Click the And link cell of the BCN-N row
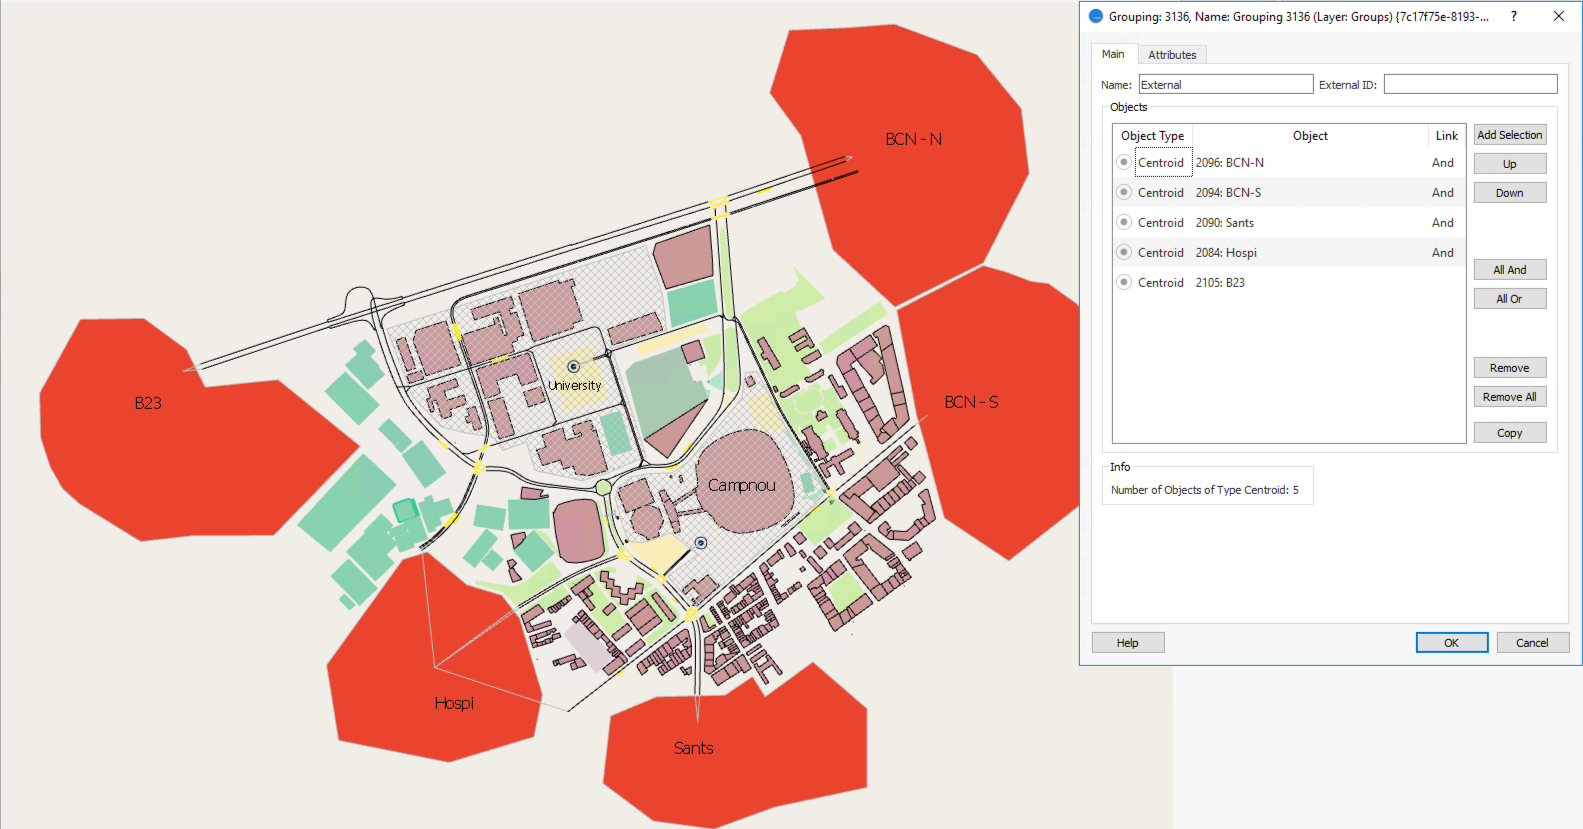Viewport: 1583px width, 829px height. 1442,163
